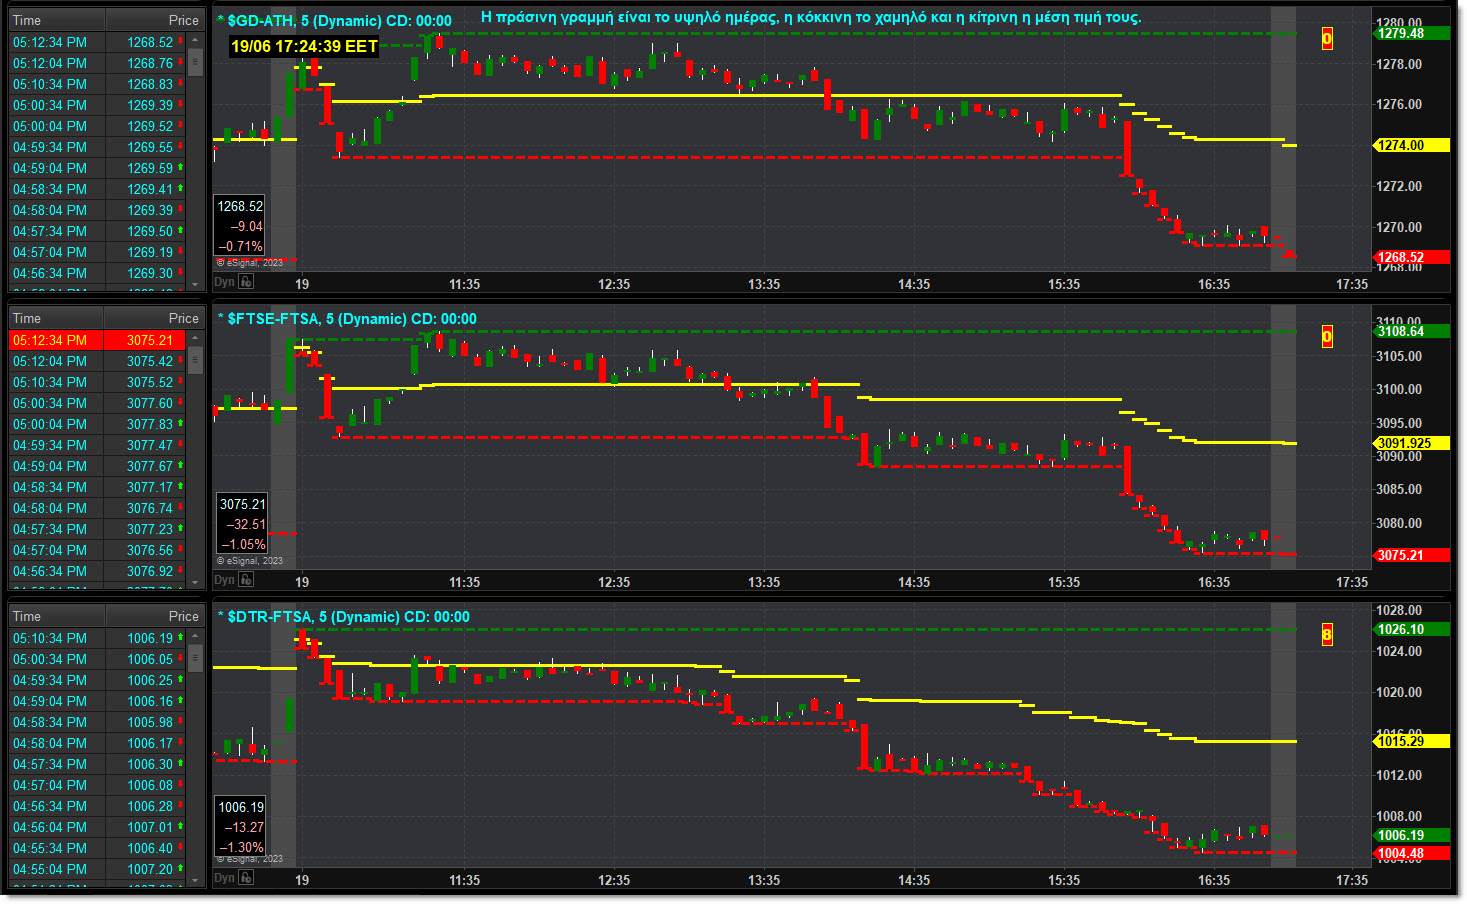Click scroll-down arrow in $GD-ATH time and sales list

point(195,284)
